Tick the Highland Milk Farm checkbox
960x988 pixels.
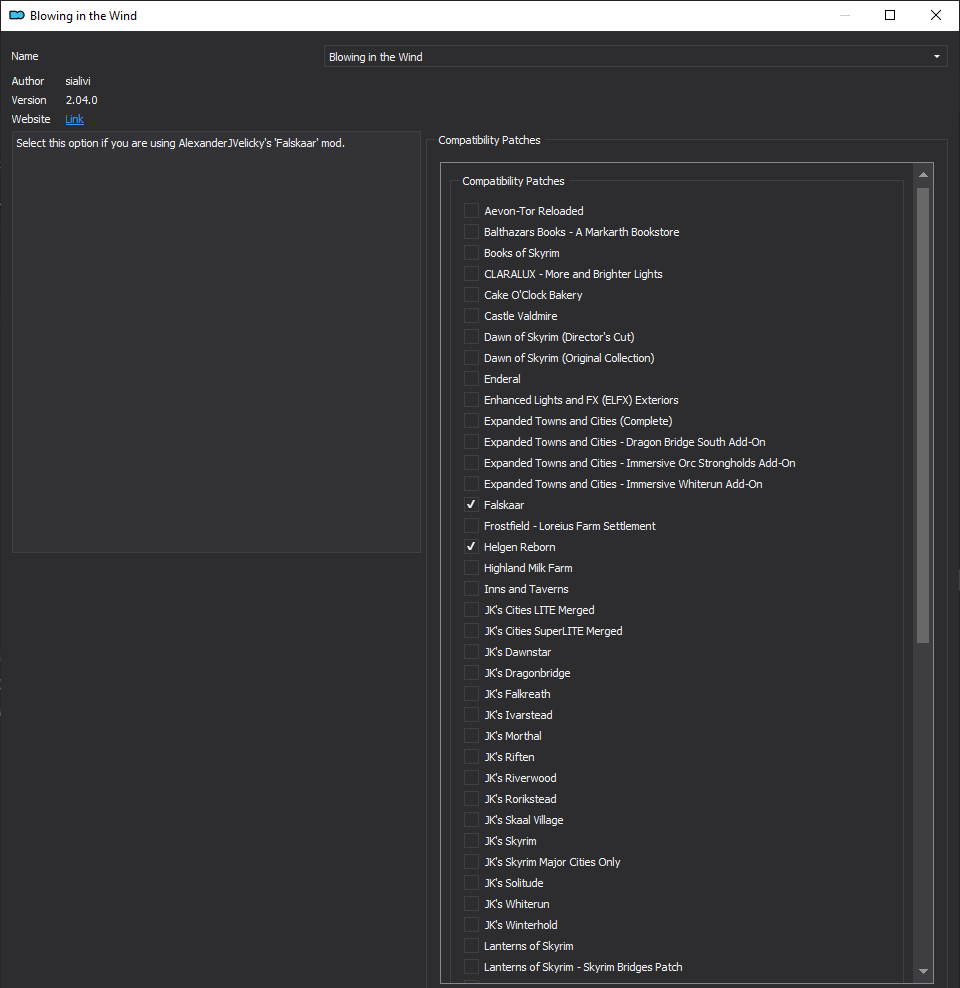tap(471, 568)
